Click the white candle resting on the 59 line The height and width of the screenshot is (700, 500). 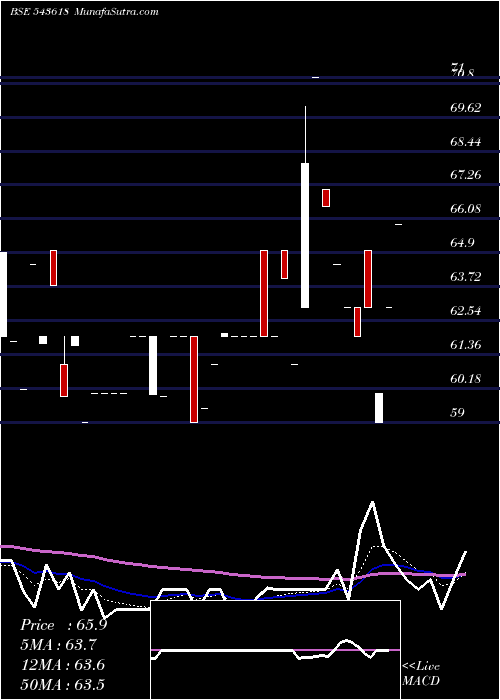click(379, 408)
